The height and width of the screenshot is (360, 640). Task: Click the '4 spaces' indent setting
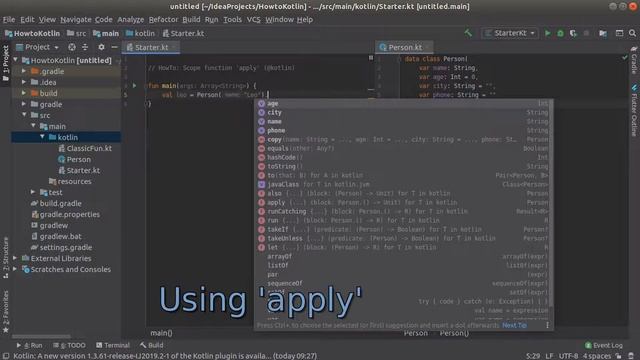pos(597,356)
